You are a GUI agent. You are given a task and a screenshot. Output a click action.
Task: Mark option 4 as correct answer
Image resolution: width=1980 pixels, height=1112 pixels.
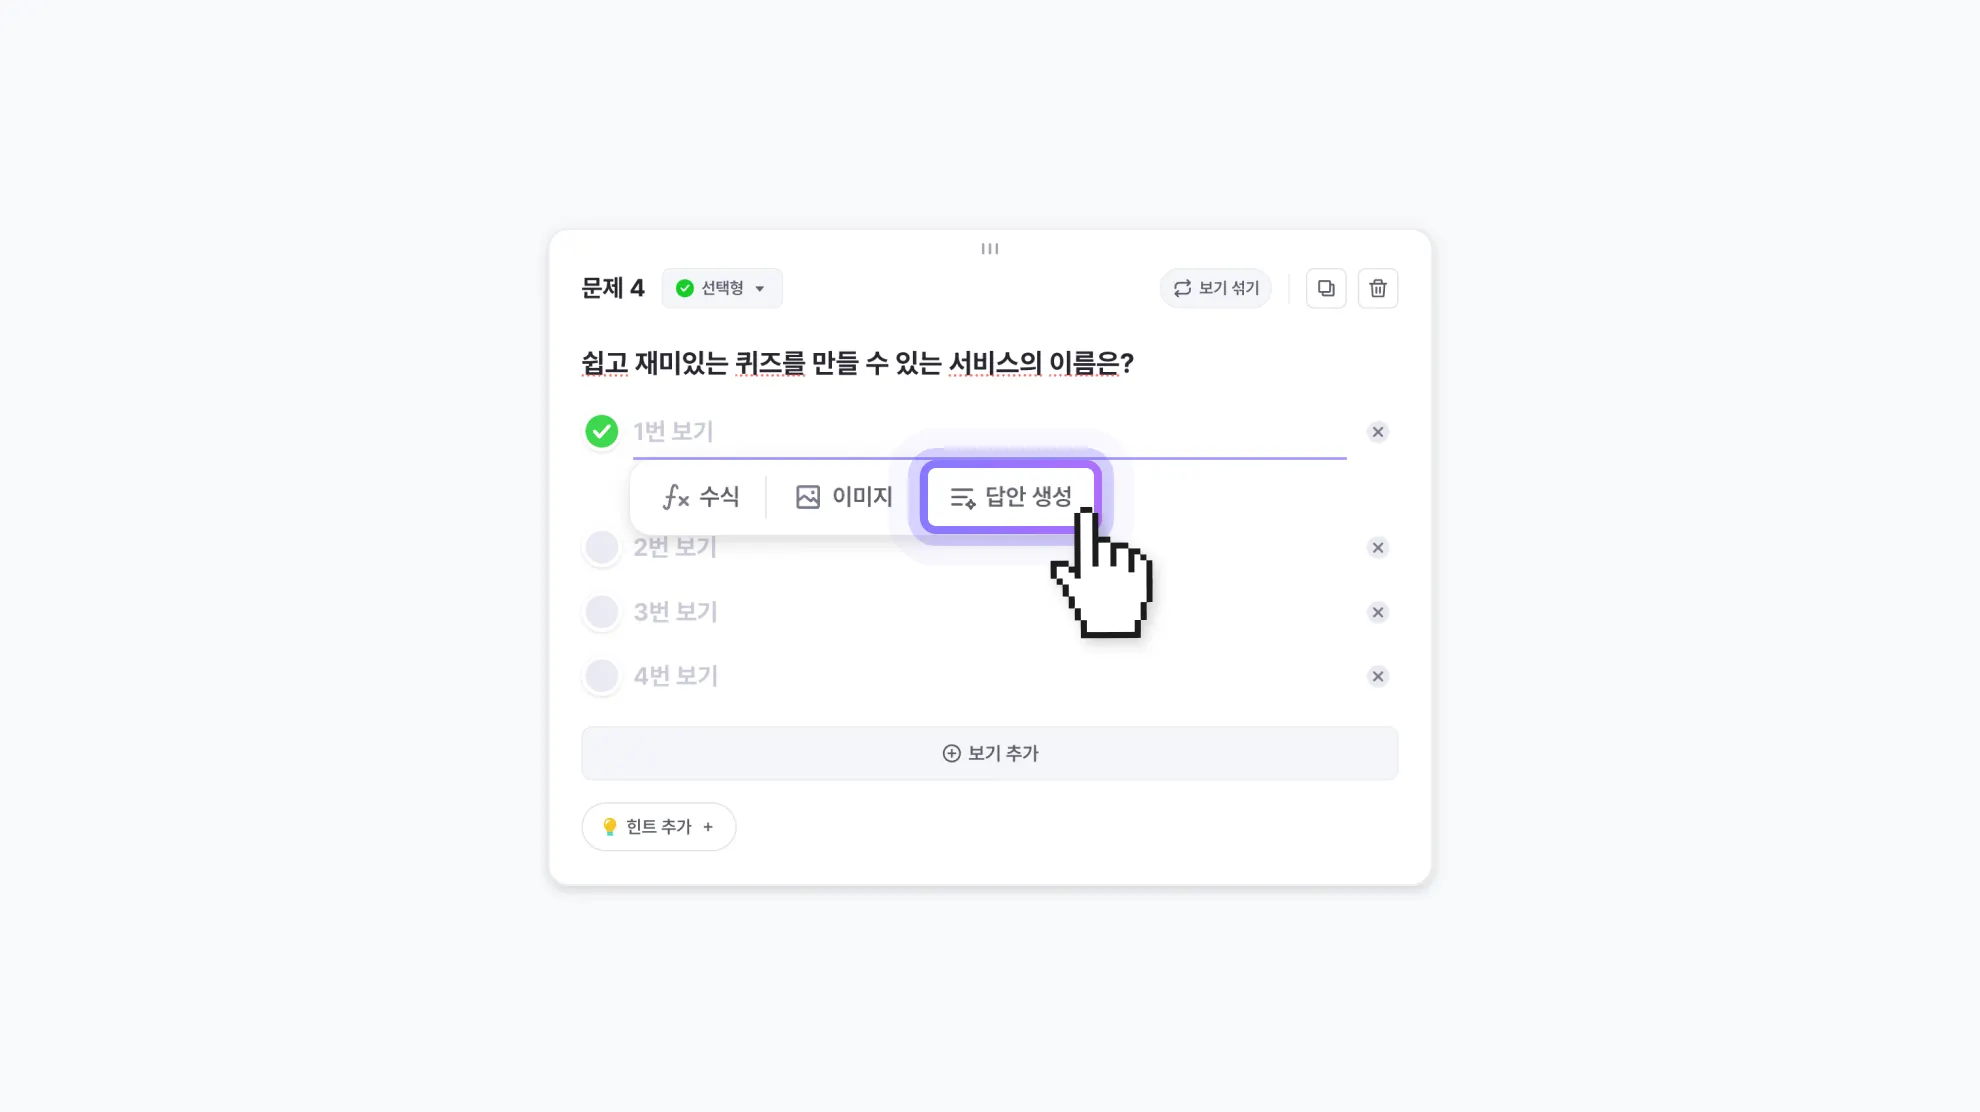tap(602, 677)
